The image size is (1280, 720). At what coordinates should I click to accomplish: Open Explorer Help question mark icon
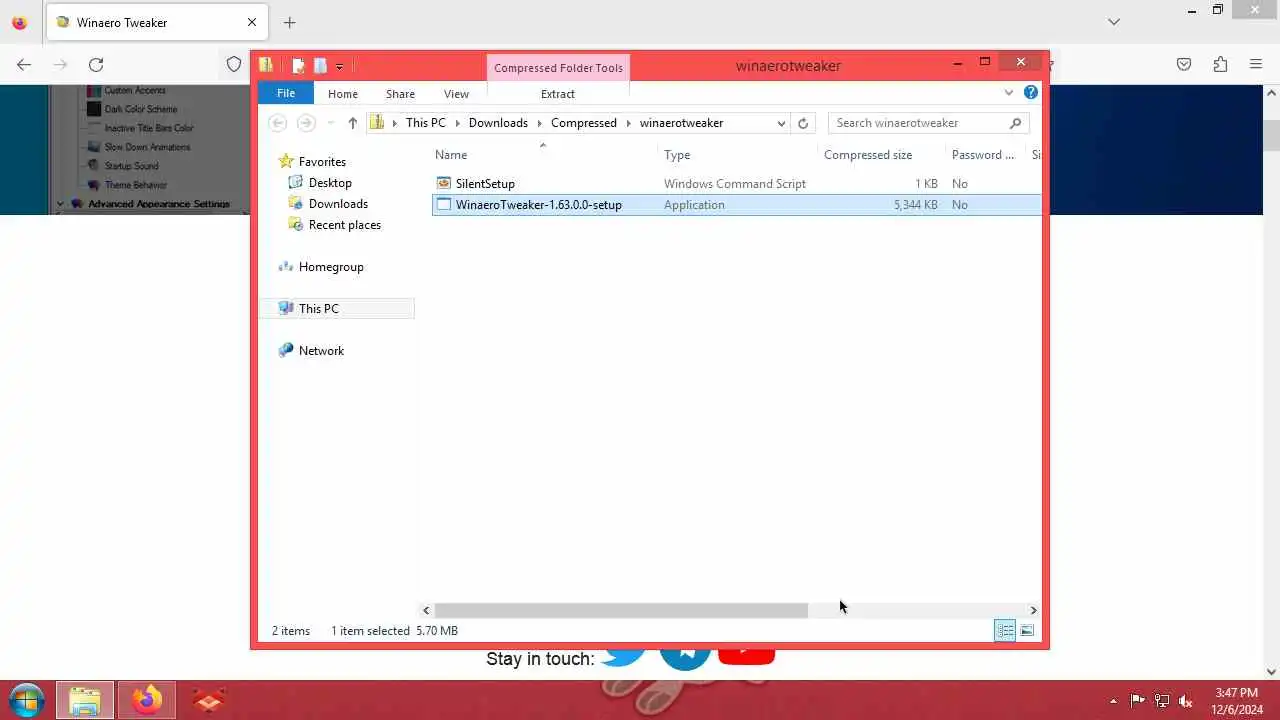click(x=1031, y=92)
